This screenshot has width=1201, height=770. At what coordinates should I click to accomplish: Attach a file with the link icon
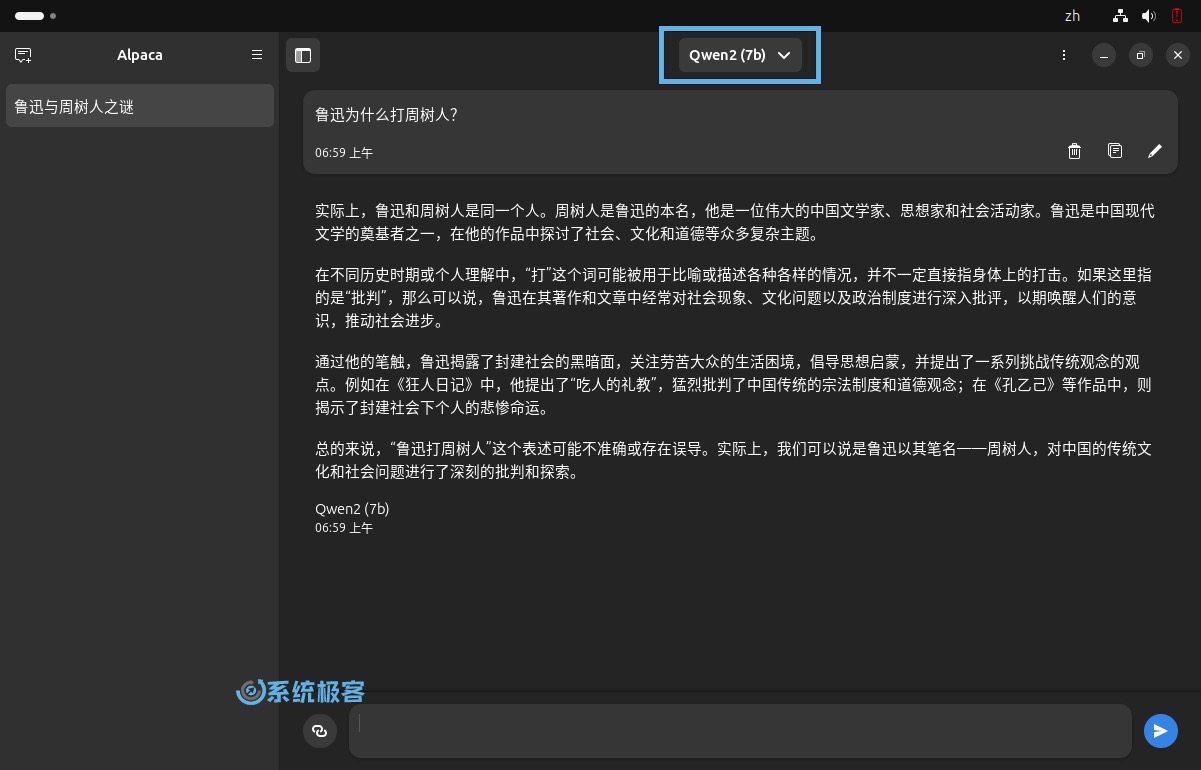(x=320, y=731)
